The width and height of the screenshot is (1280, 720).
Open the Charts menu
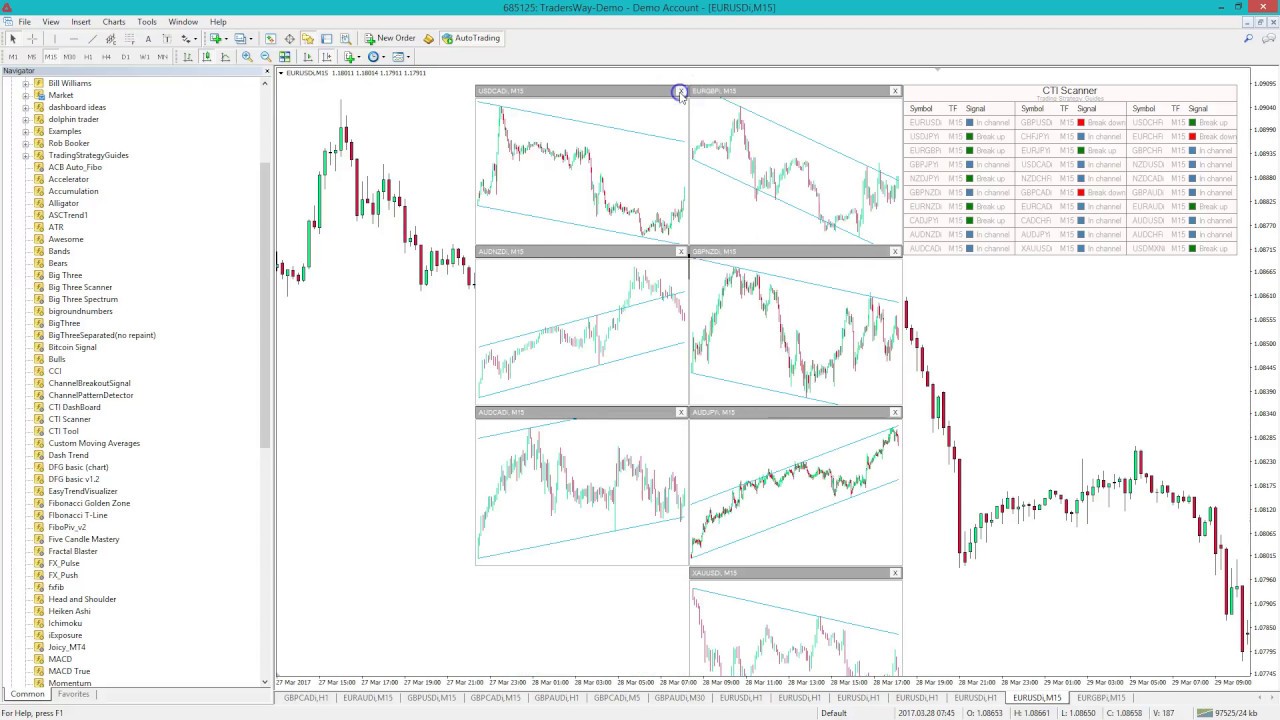114,21
